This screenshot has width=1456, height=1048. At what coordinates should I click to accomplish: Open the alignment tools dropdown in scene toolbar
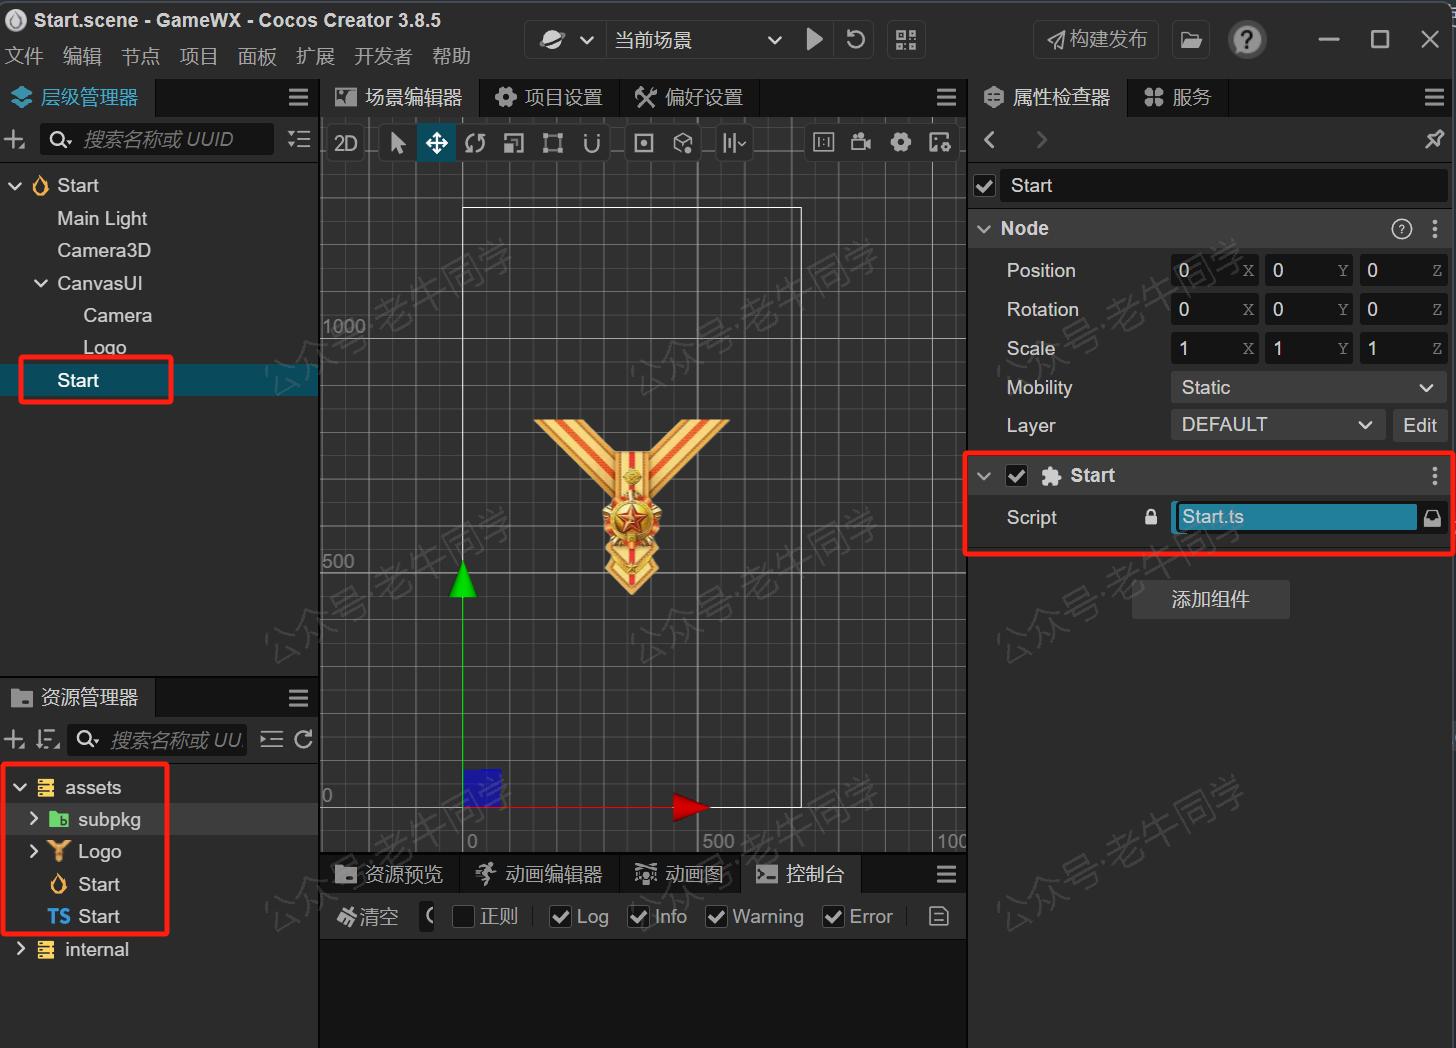point(735,143)
